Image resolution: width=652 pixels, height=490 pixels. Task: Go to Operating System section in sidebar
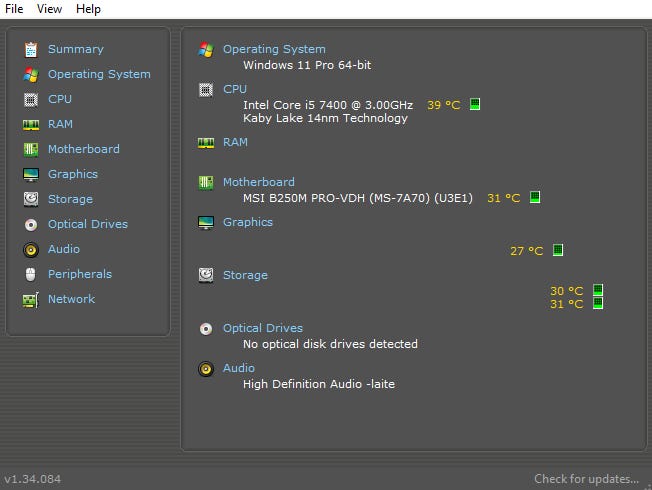99,74
